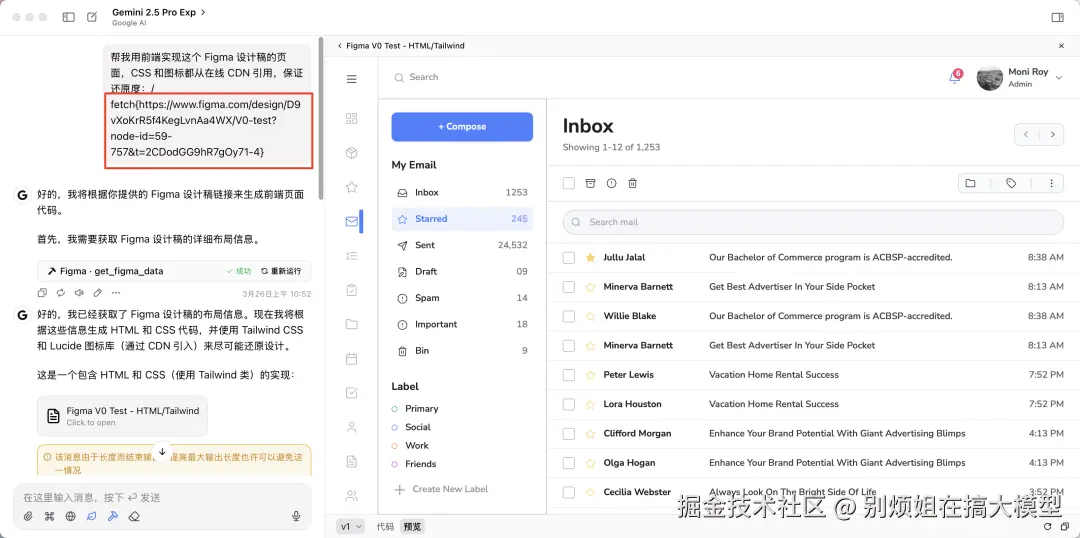Click the folder icon in the sidebar rail
The height and width of the screenshot is (538, 1080).
[352, 324]
